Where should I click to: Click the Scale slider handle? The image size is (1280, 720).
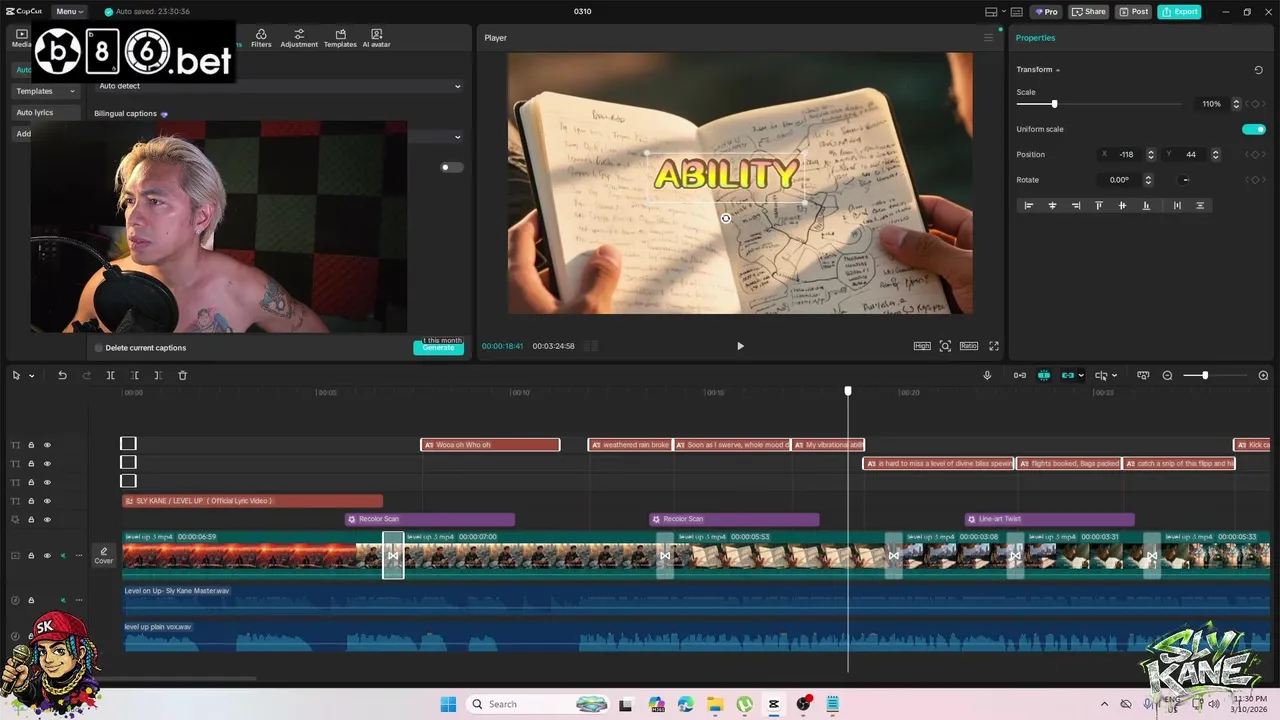pos(1054,104)
